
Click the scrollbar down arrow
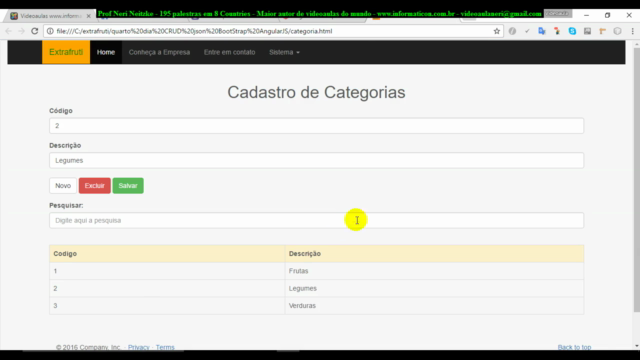[x=636, y=346]
